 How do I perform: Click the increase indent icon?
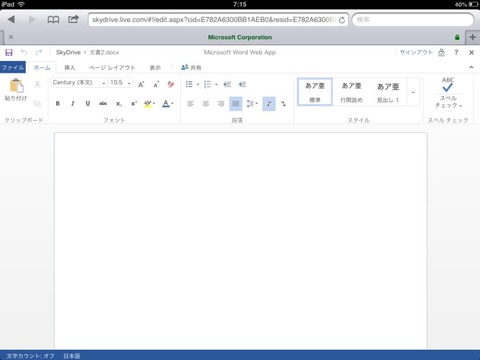coord(242,84)
